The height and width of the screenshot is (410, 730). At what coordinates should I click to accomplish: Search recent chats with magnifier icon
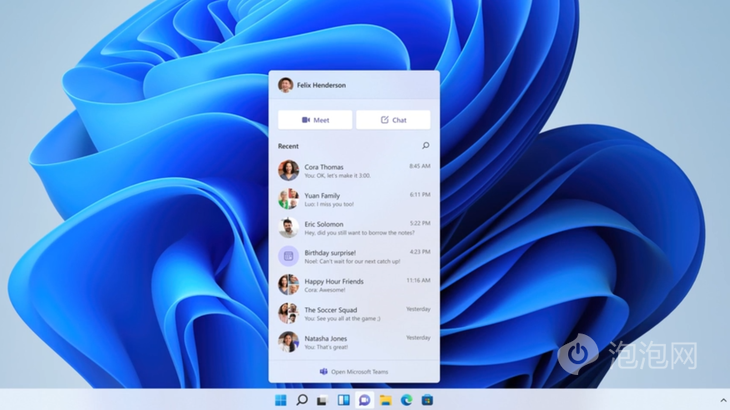[x=425, y=146]
